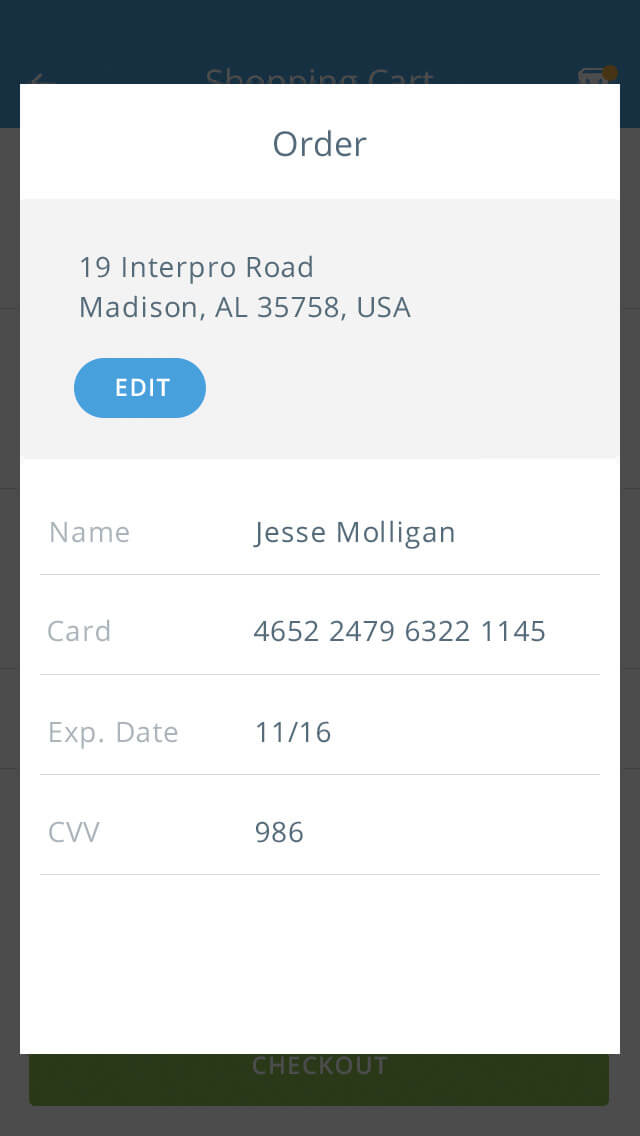This screenshot has height=1136, width=640.
Task: Click the card number 4652 2479 6322 1145
Action: (399, 631)
